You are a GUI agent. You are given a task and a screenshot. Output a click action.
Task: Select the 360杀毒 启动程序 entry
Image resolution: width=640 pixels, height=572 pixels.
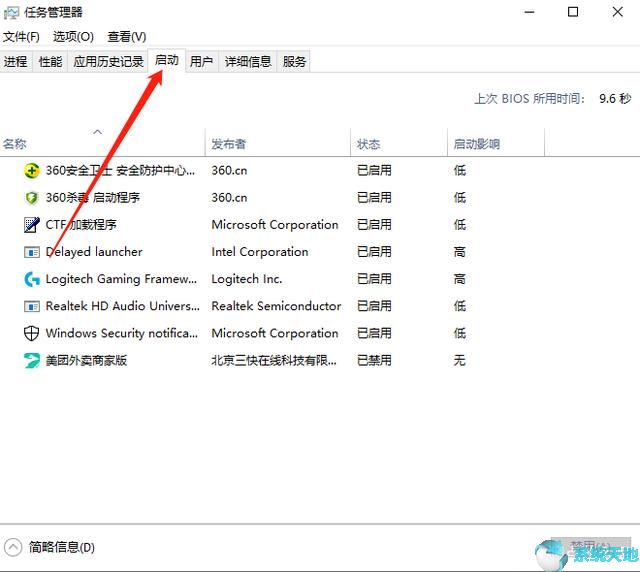[x=93, y=198]
